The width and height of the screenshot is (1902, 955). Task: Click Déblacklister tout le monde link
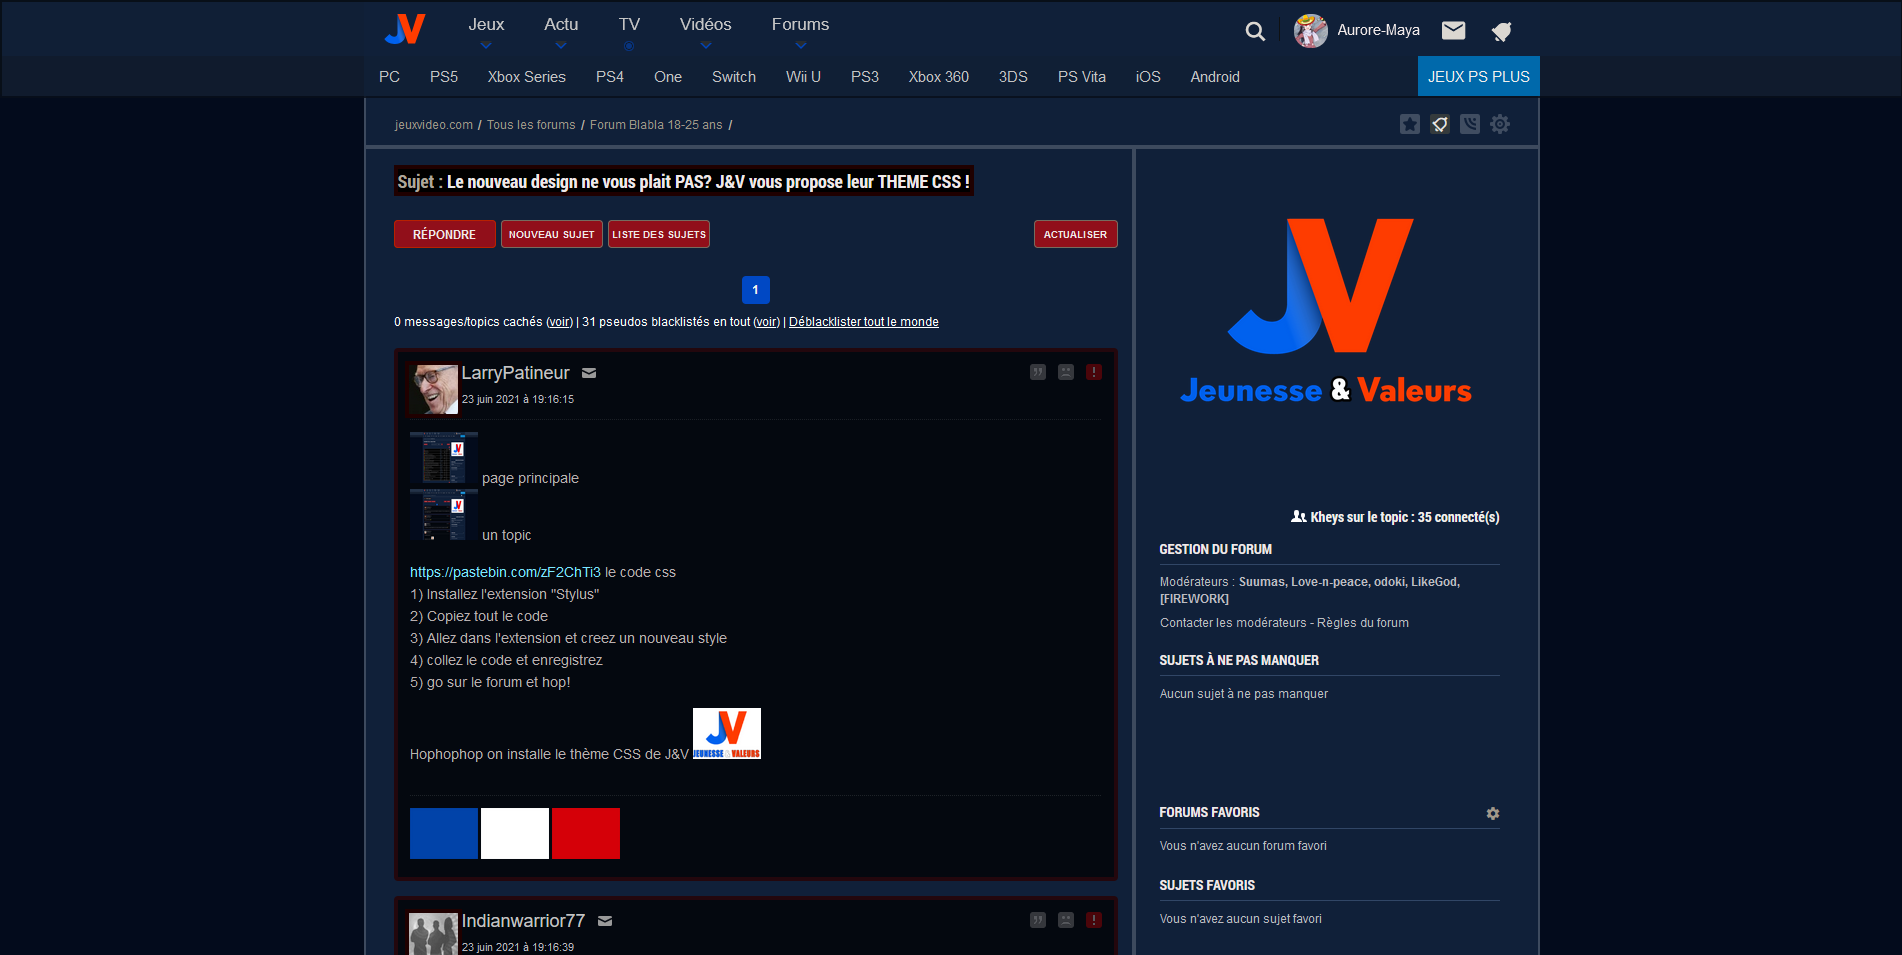(x=864, y=322)
